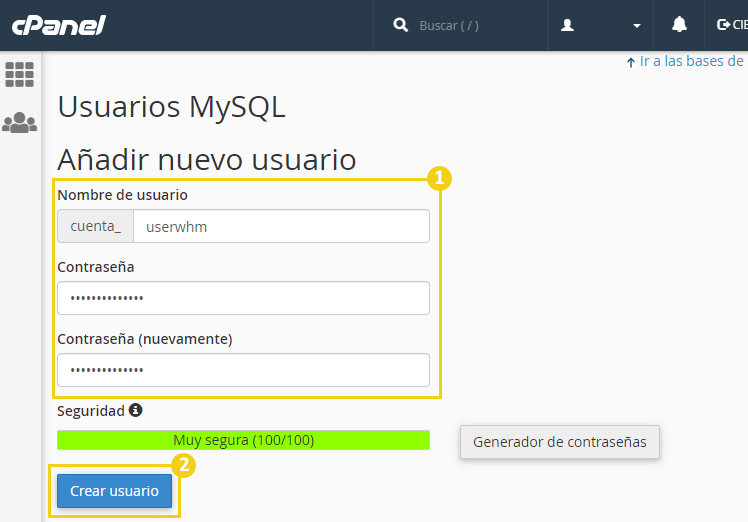Click the Crear usuario button
The height and width of the screenshot is (522, 748).
click(114, 491)
